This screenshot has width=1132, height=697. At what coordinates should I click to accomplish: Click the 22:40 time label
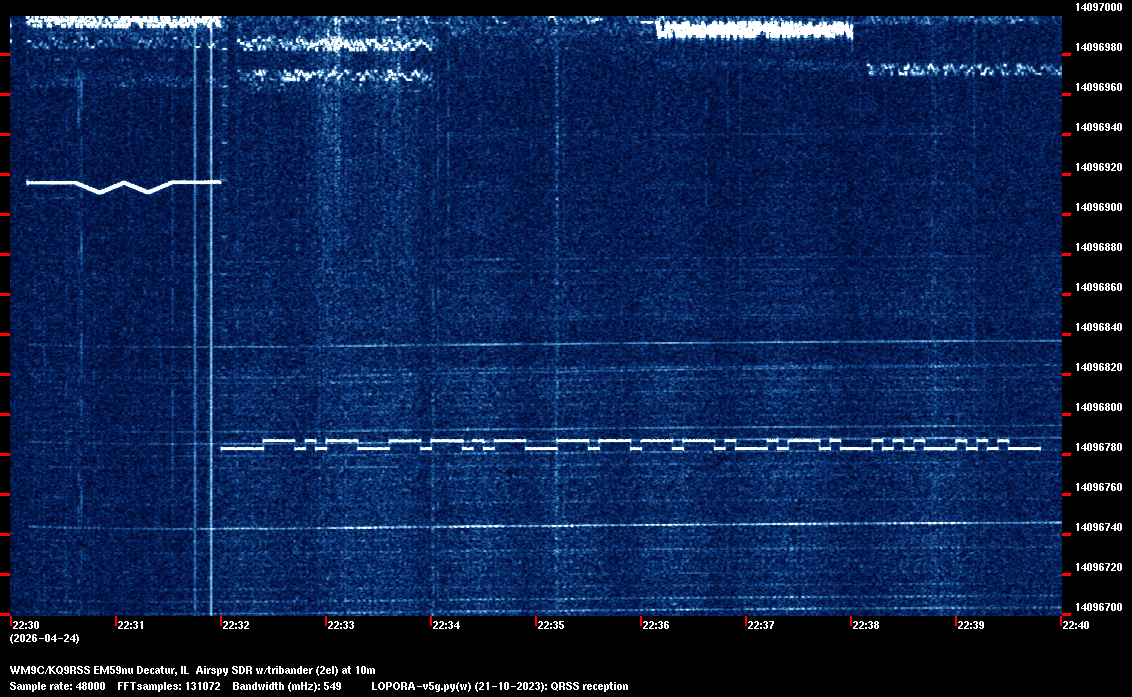pos(1076,626)
